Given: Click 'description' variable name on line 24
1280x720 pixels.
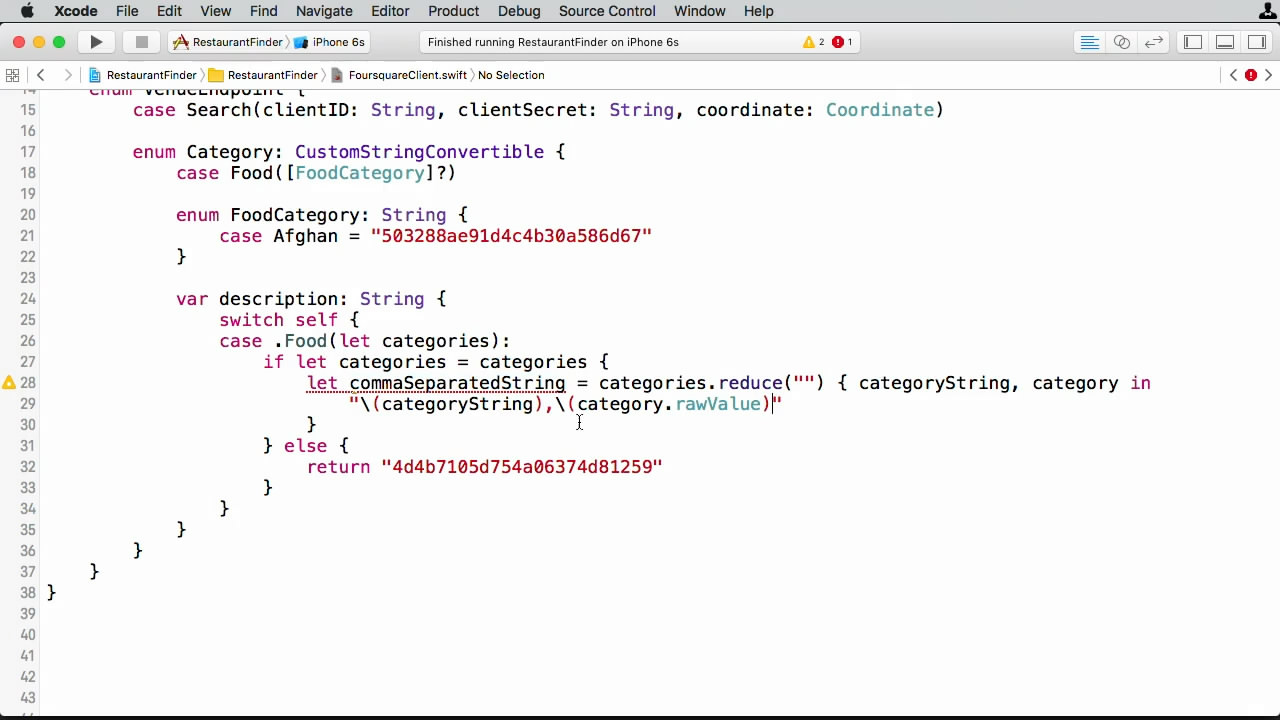Looking at the screenshot, I should pos(278,299).
